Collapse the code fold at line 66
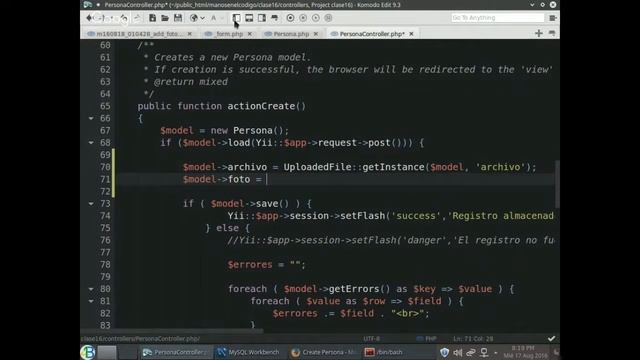 coord(91,118)
